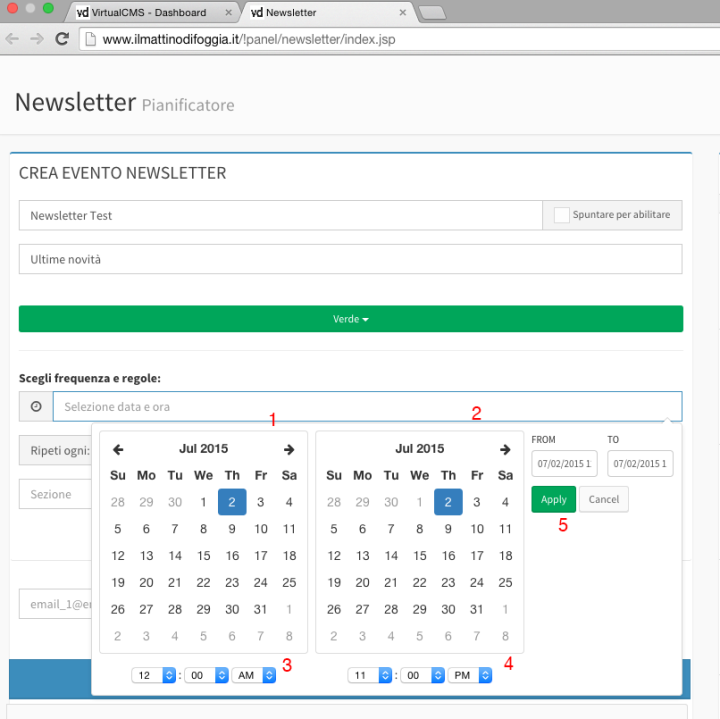Go back using browser back arrow

(13, 39)
